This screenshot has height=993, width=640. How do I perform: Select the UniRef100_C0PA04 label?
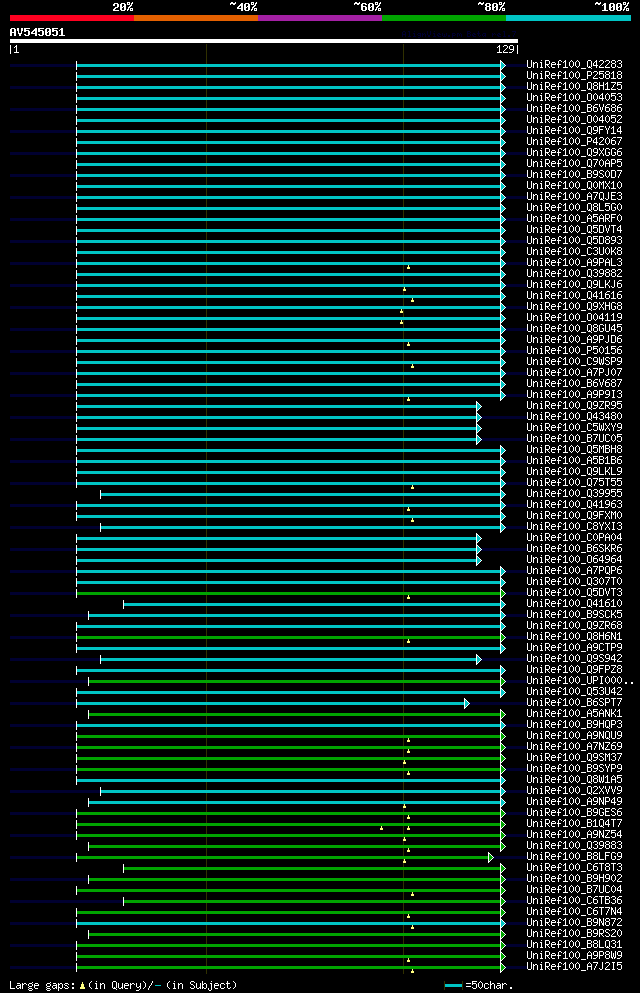click(x=574, y=538)
